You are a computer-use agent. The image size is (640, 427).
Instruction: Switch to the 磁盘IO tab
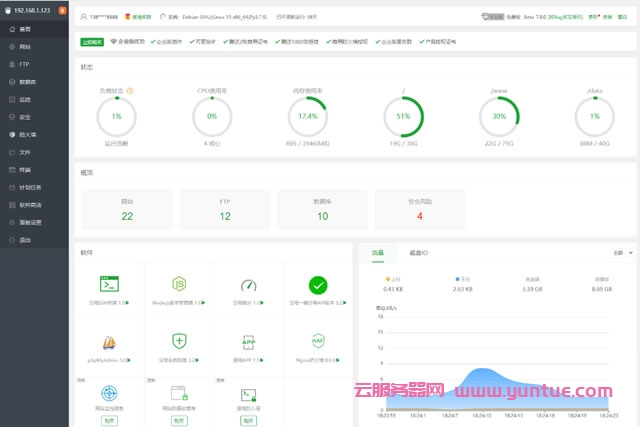[x=418, y=253]
